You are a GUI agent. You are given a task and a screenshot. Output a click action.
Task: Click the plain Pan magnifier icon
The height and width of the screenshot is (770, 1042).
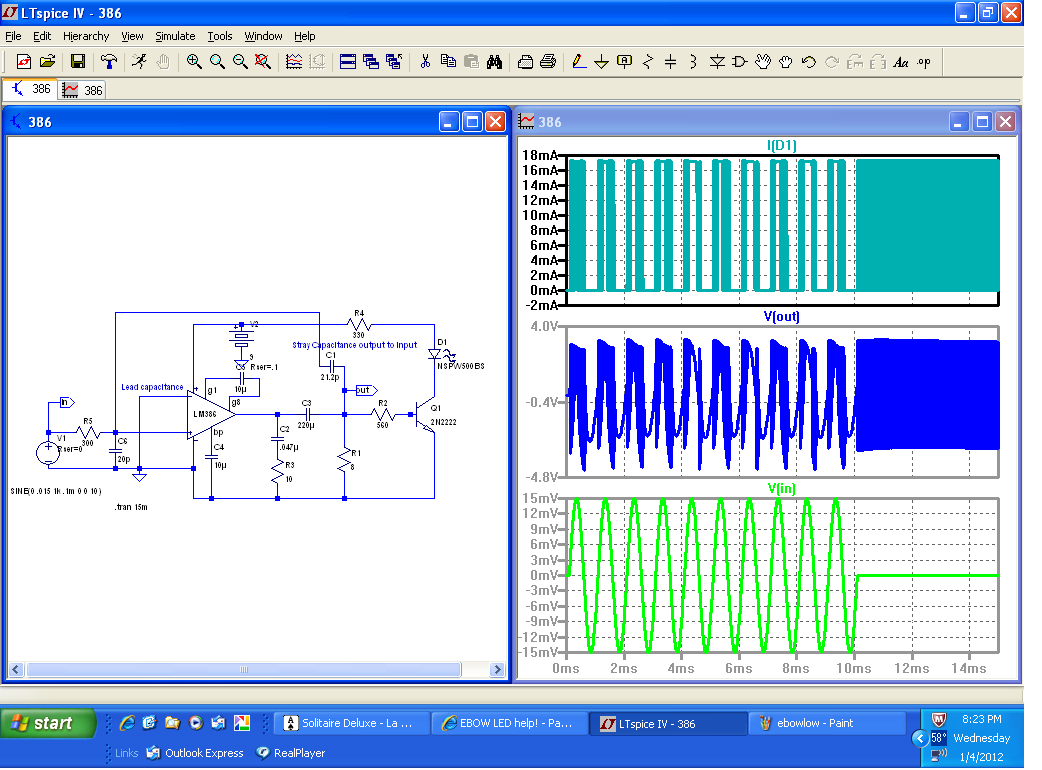(x=217, y=62)
